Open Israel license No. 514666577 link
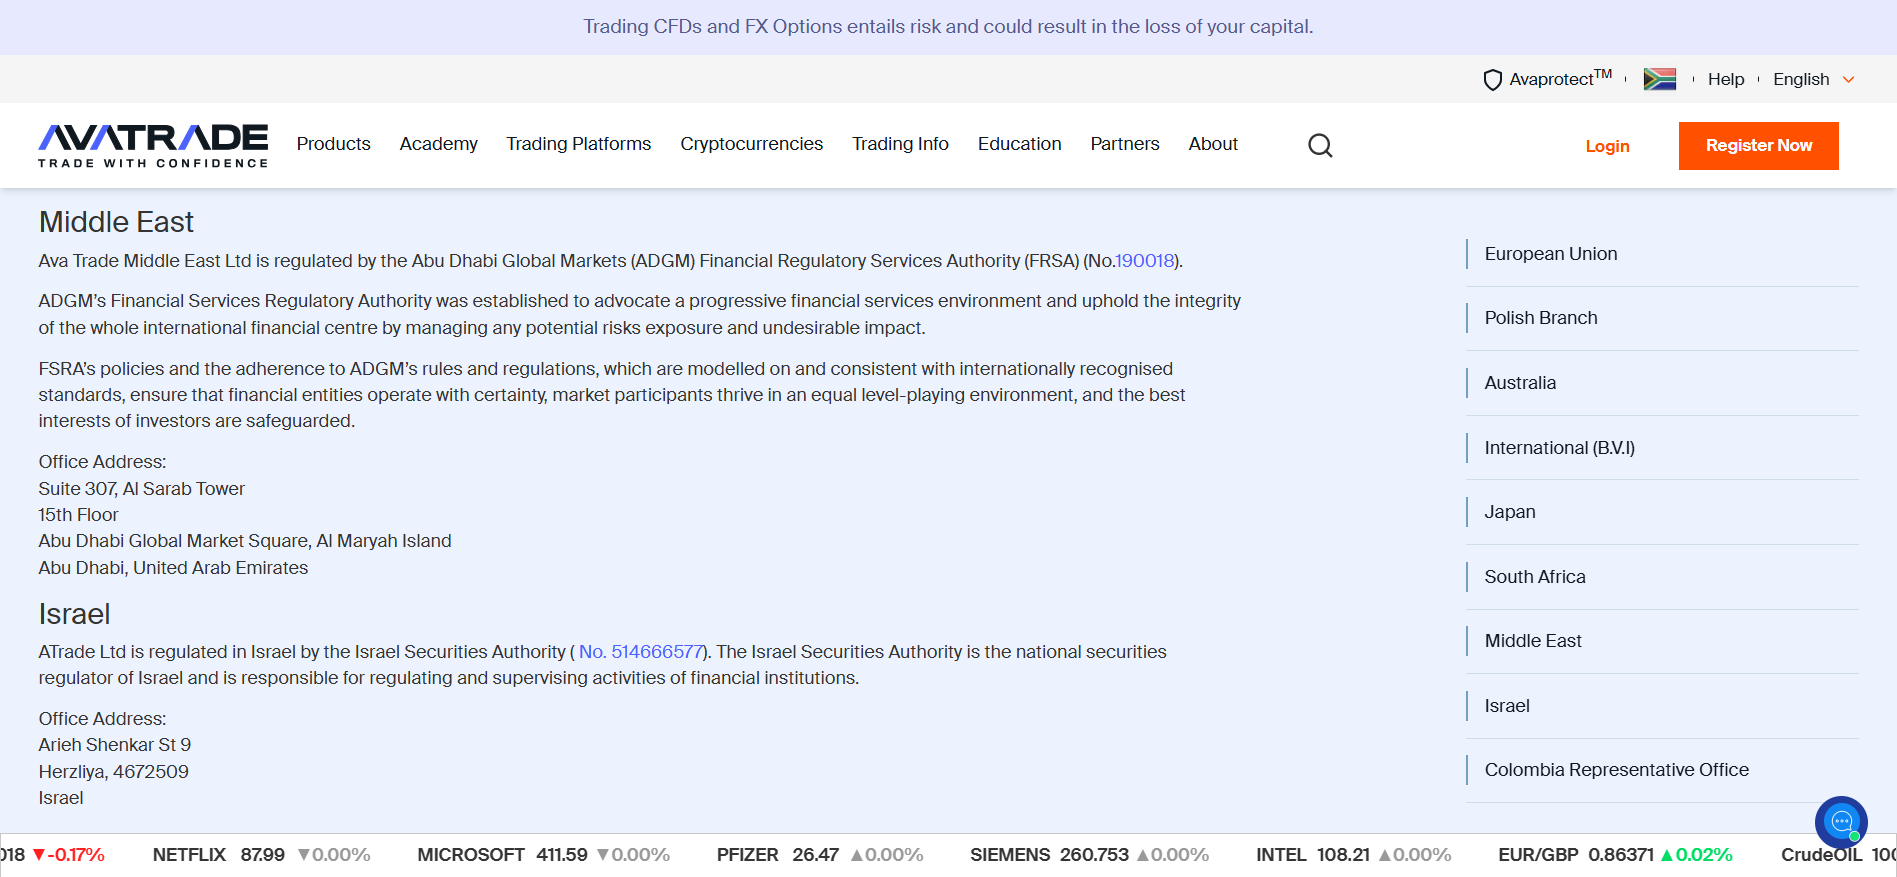This screenshot has width=1897, height=877. tap(641, 652)
